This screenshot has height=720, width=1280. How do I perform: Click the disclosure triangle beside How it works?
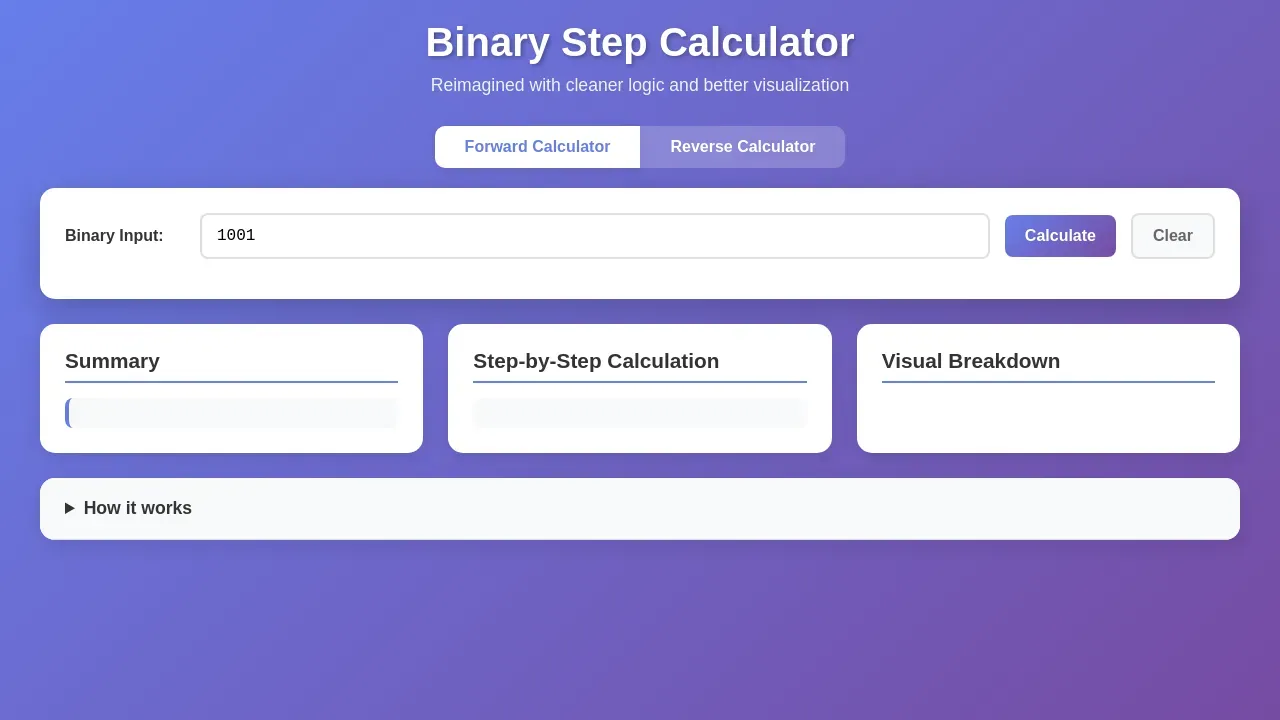coord(69,508)
